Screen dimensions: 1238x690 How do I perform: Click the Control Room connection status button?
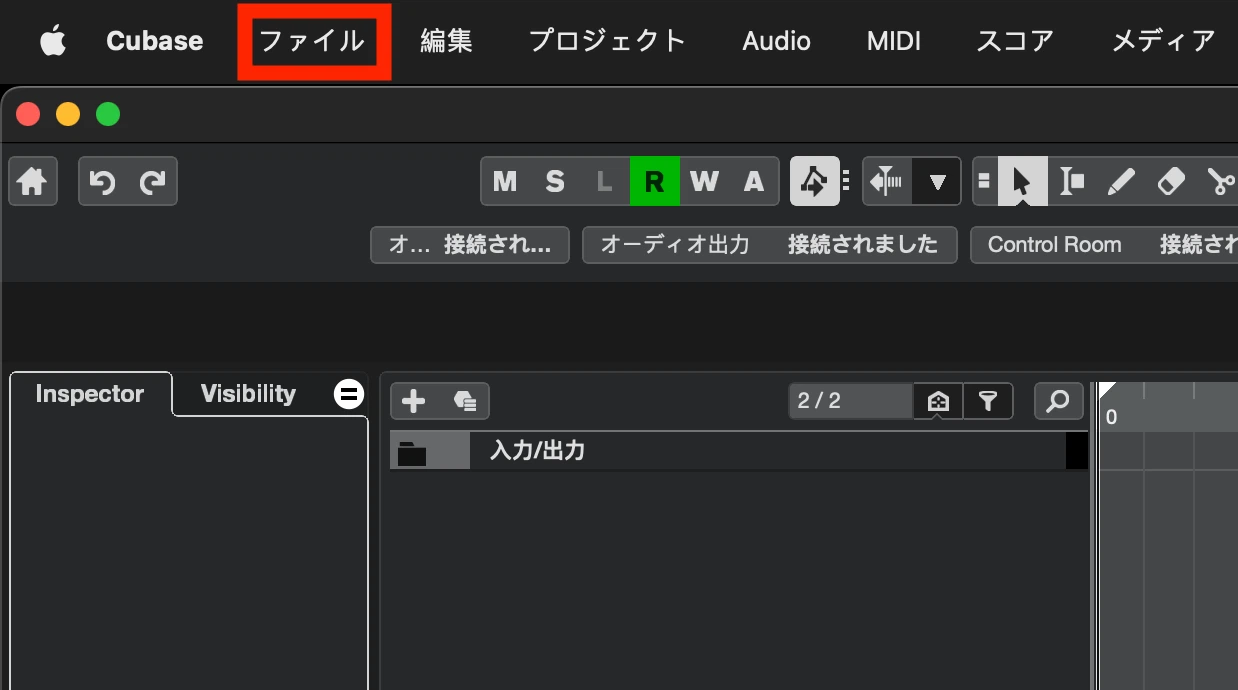tap(1104, 245)
